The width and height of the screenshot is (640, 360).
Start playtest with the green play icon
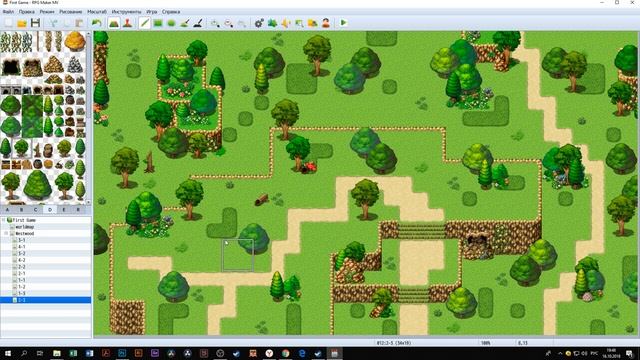[343, 23]
